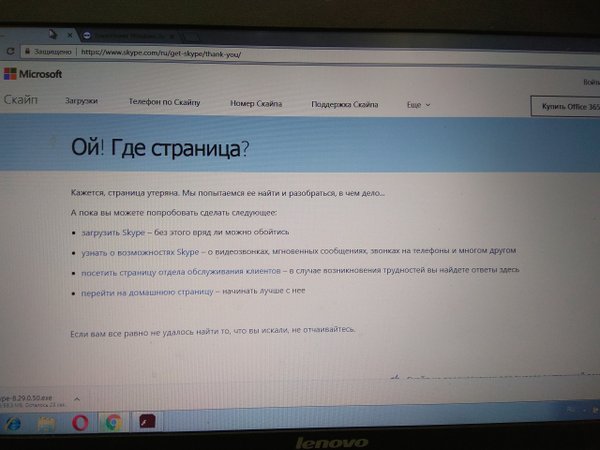Expand the "Еще" dropdown menu
600x450 pixels.
click(418, 104)
